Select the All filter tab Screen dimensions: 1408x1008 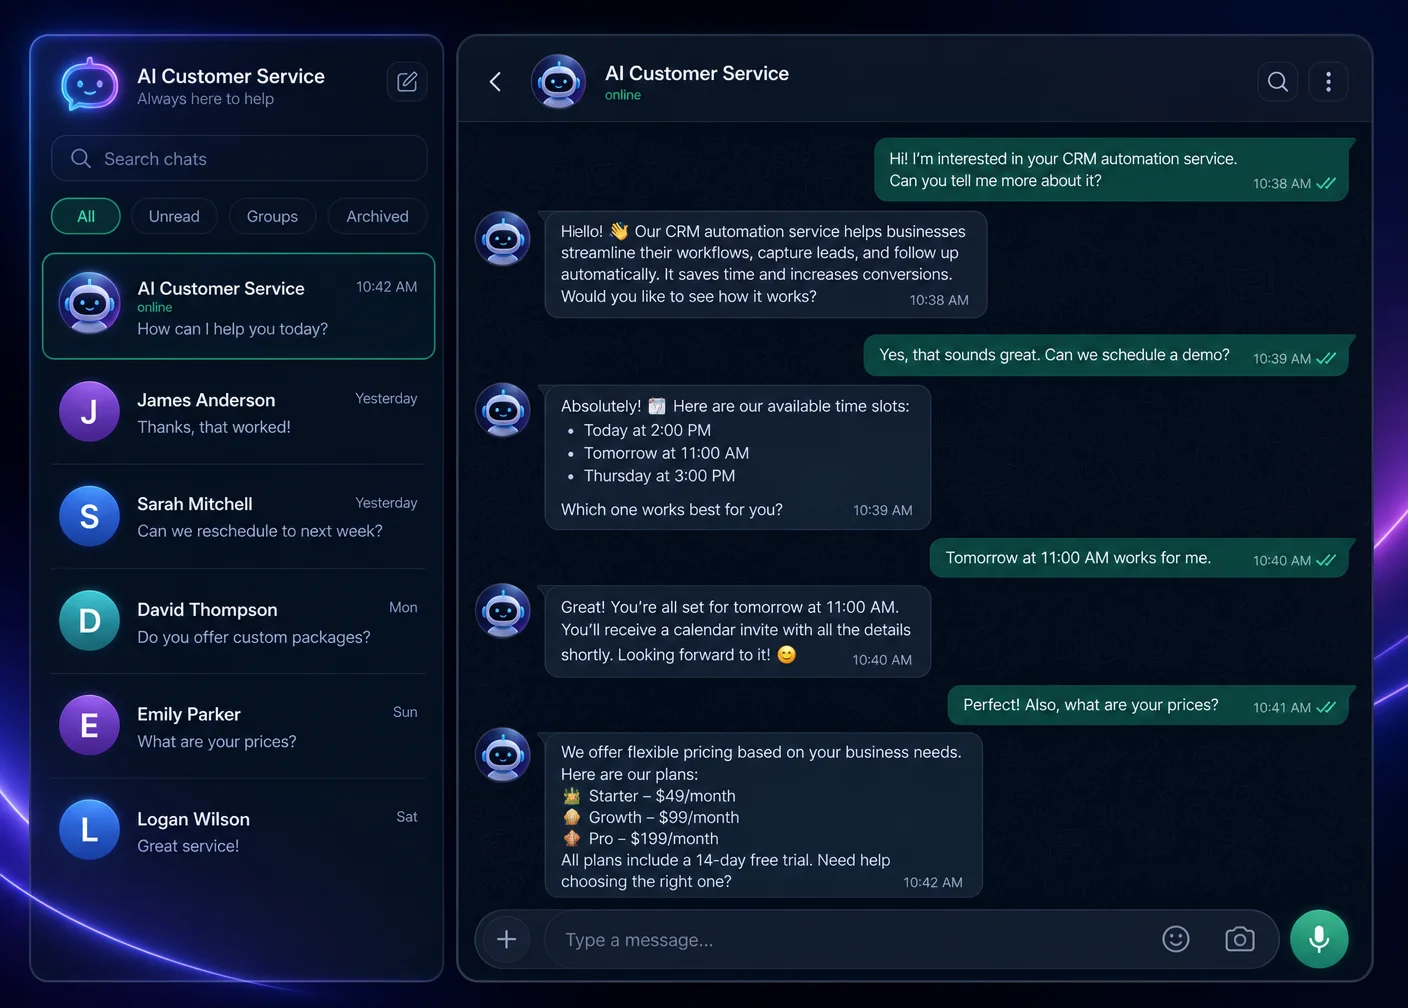click(x=86, y=216)
